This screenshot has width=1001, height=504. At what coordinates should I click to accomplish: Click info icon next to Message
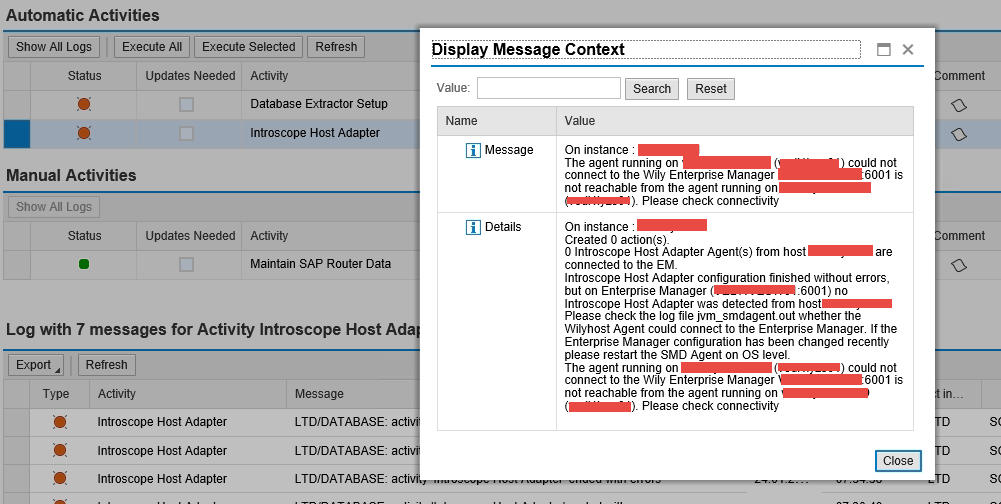(473, 150)
